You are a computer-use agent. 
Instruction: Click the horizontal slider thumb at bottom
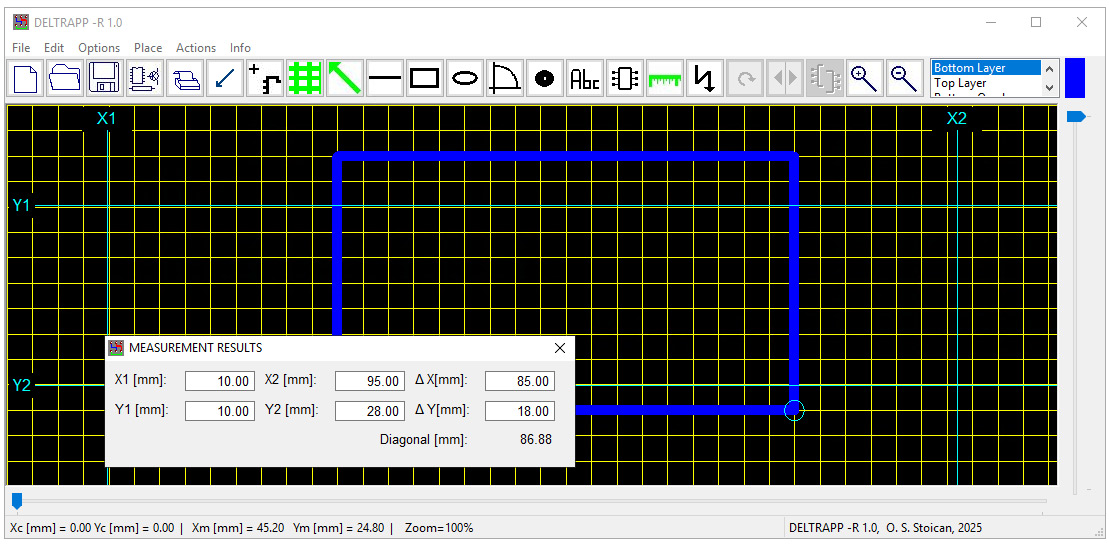(17, 501)
